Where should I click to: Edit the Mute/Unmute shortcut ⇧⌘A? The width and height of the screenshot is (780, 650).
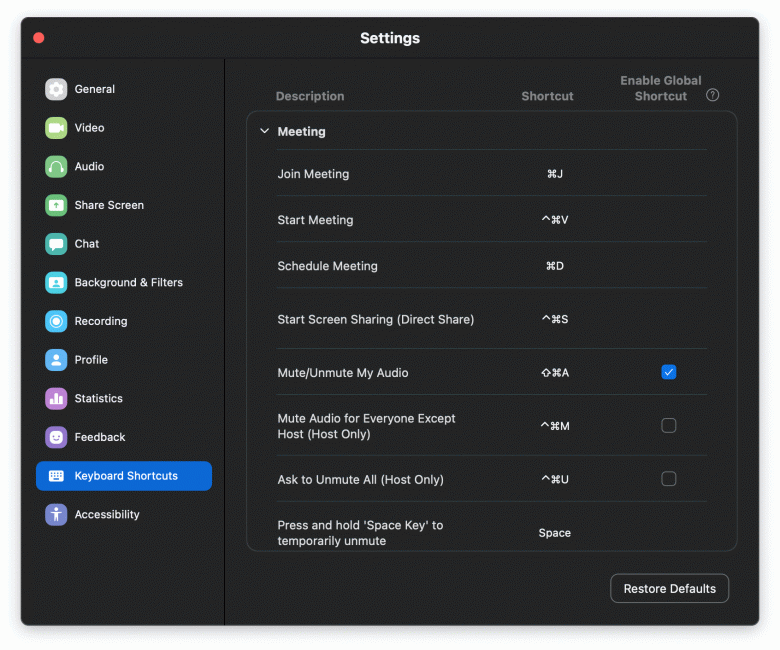click(555, 372)
